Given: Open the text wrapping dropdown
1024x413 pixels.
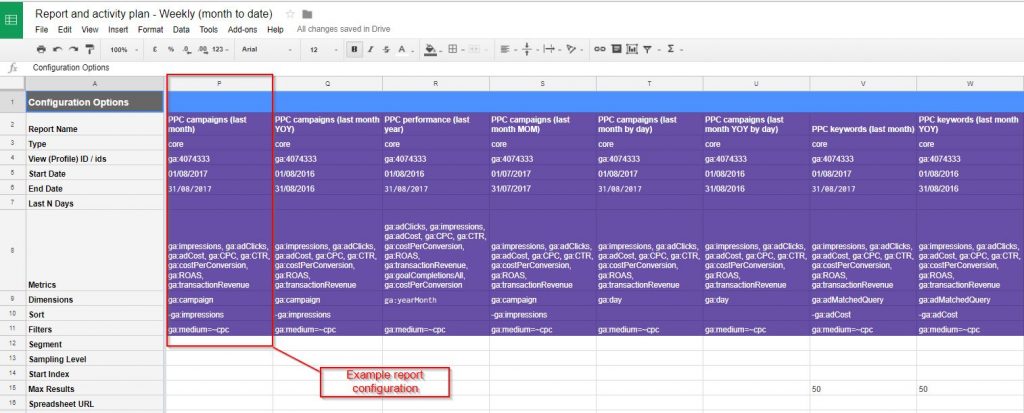Looking at the screenshot, I should pyautogui.click(x=552, y=49).
